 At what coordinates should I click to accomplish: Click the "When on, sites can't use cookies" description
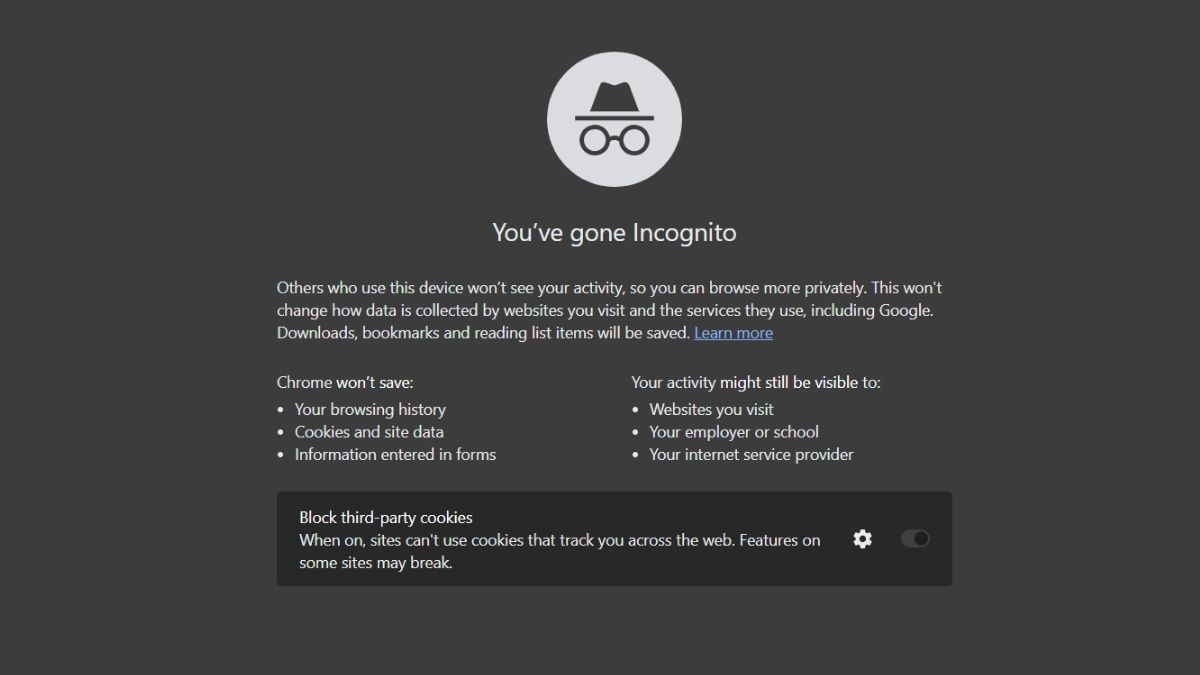[560, 551]
